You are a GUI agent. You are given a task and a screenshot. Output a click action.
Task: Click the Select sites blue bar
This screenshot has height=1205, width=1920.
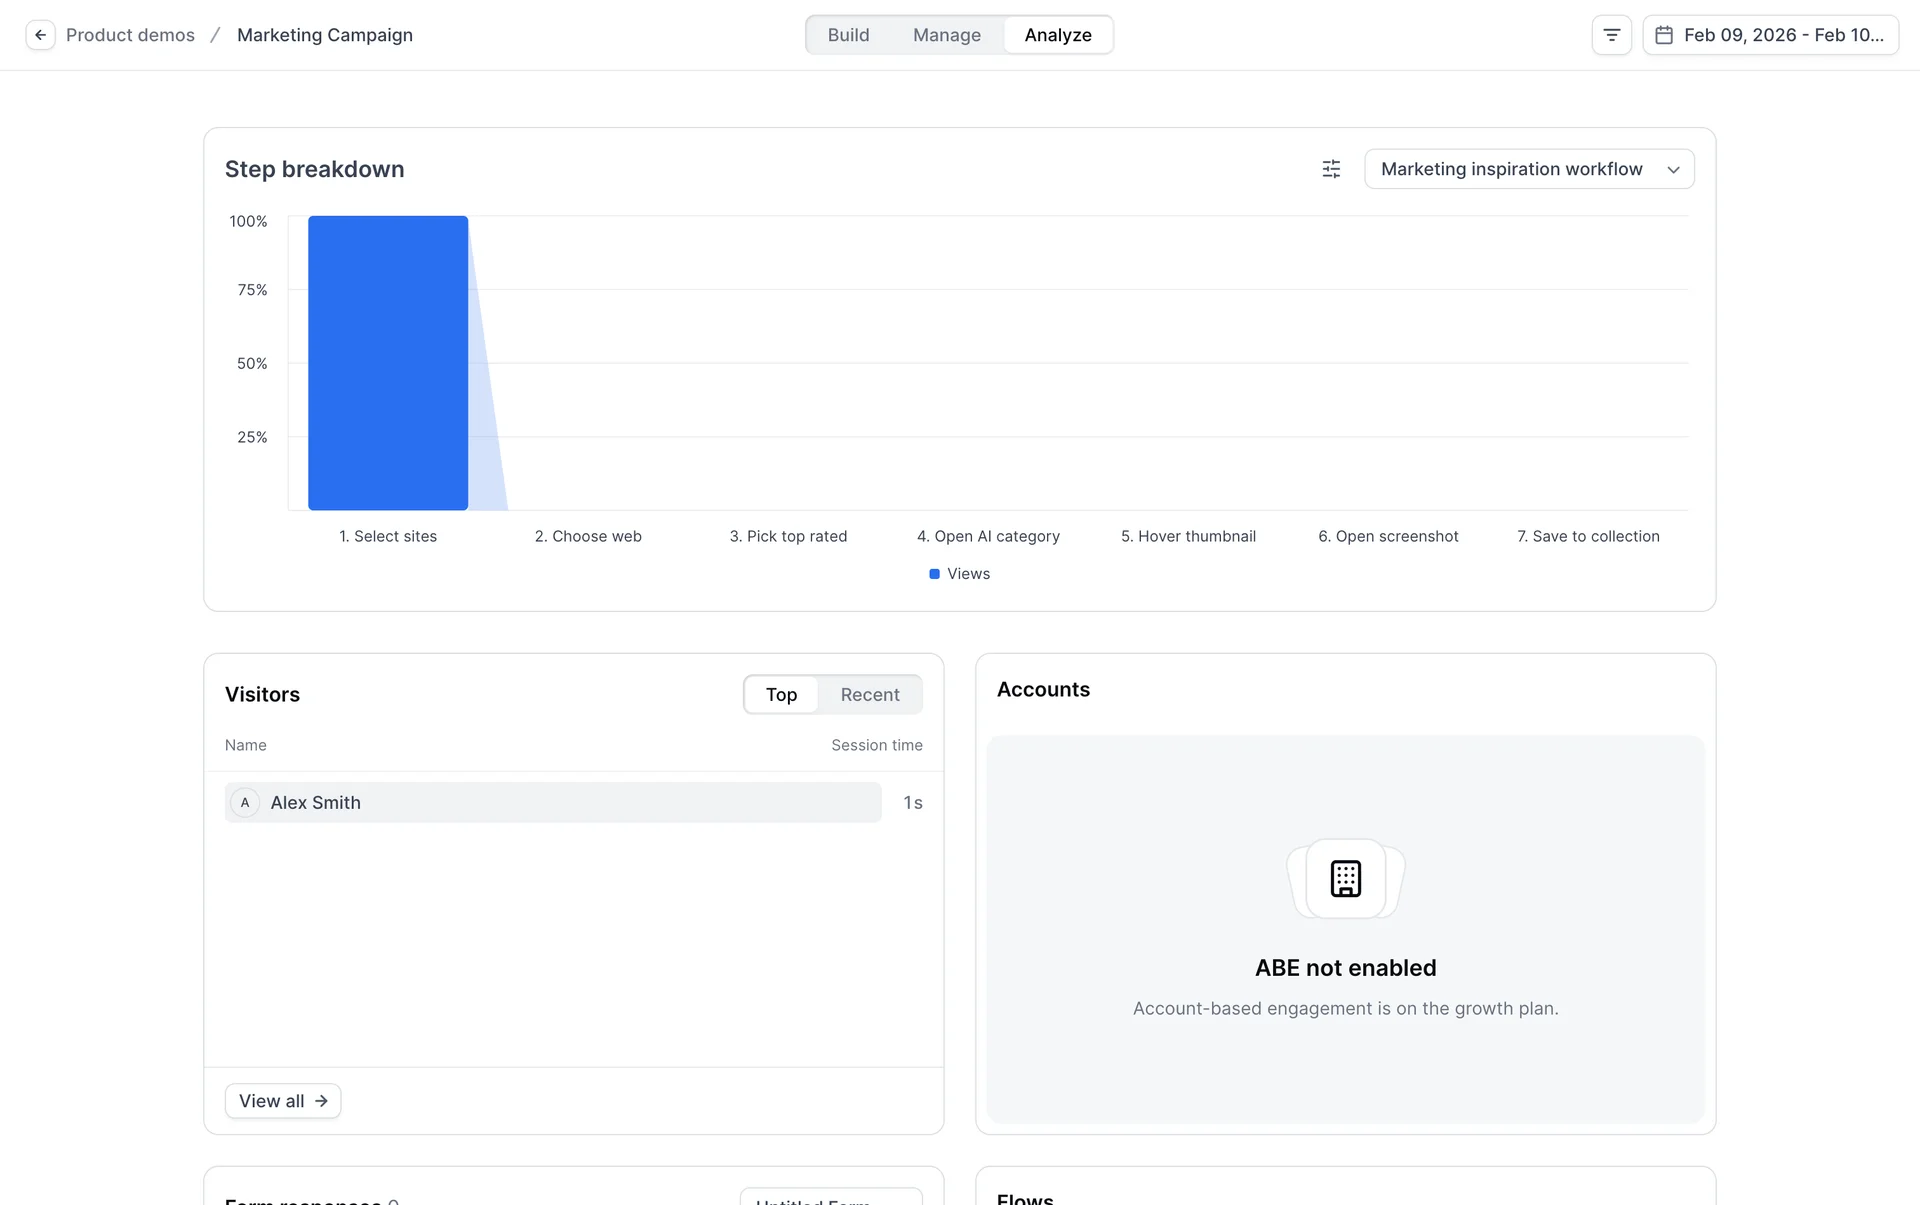coord(388,363)
